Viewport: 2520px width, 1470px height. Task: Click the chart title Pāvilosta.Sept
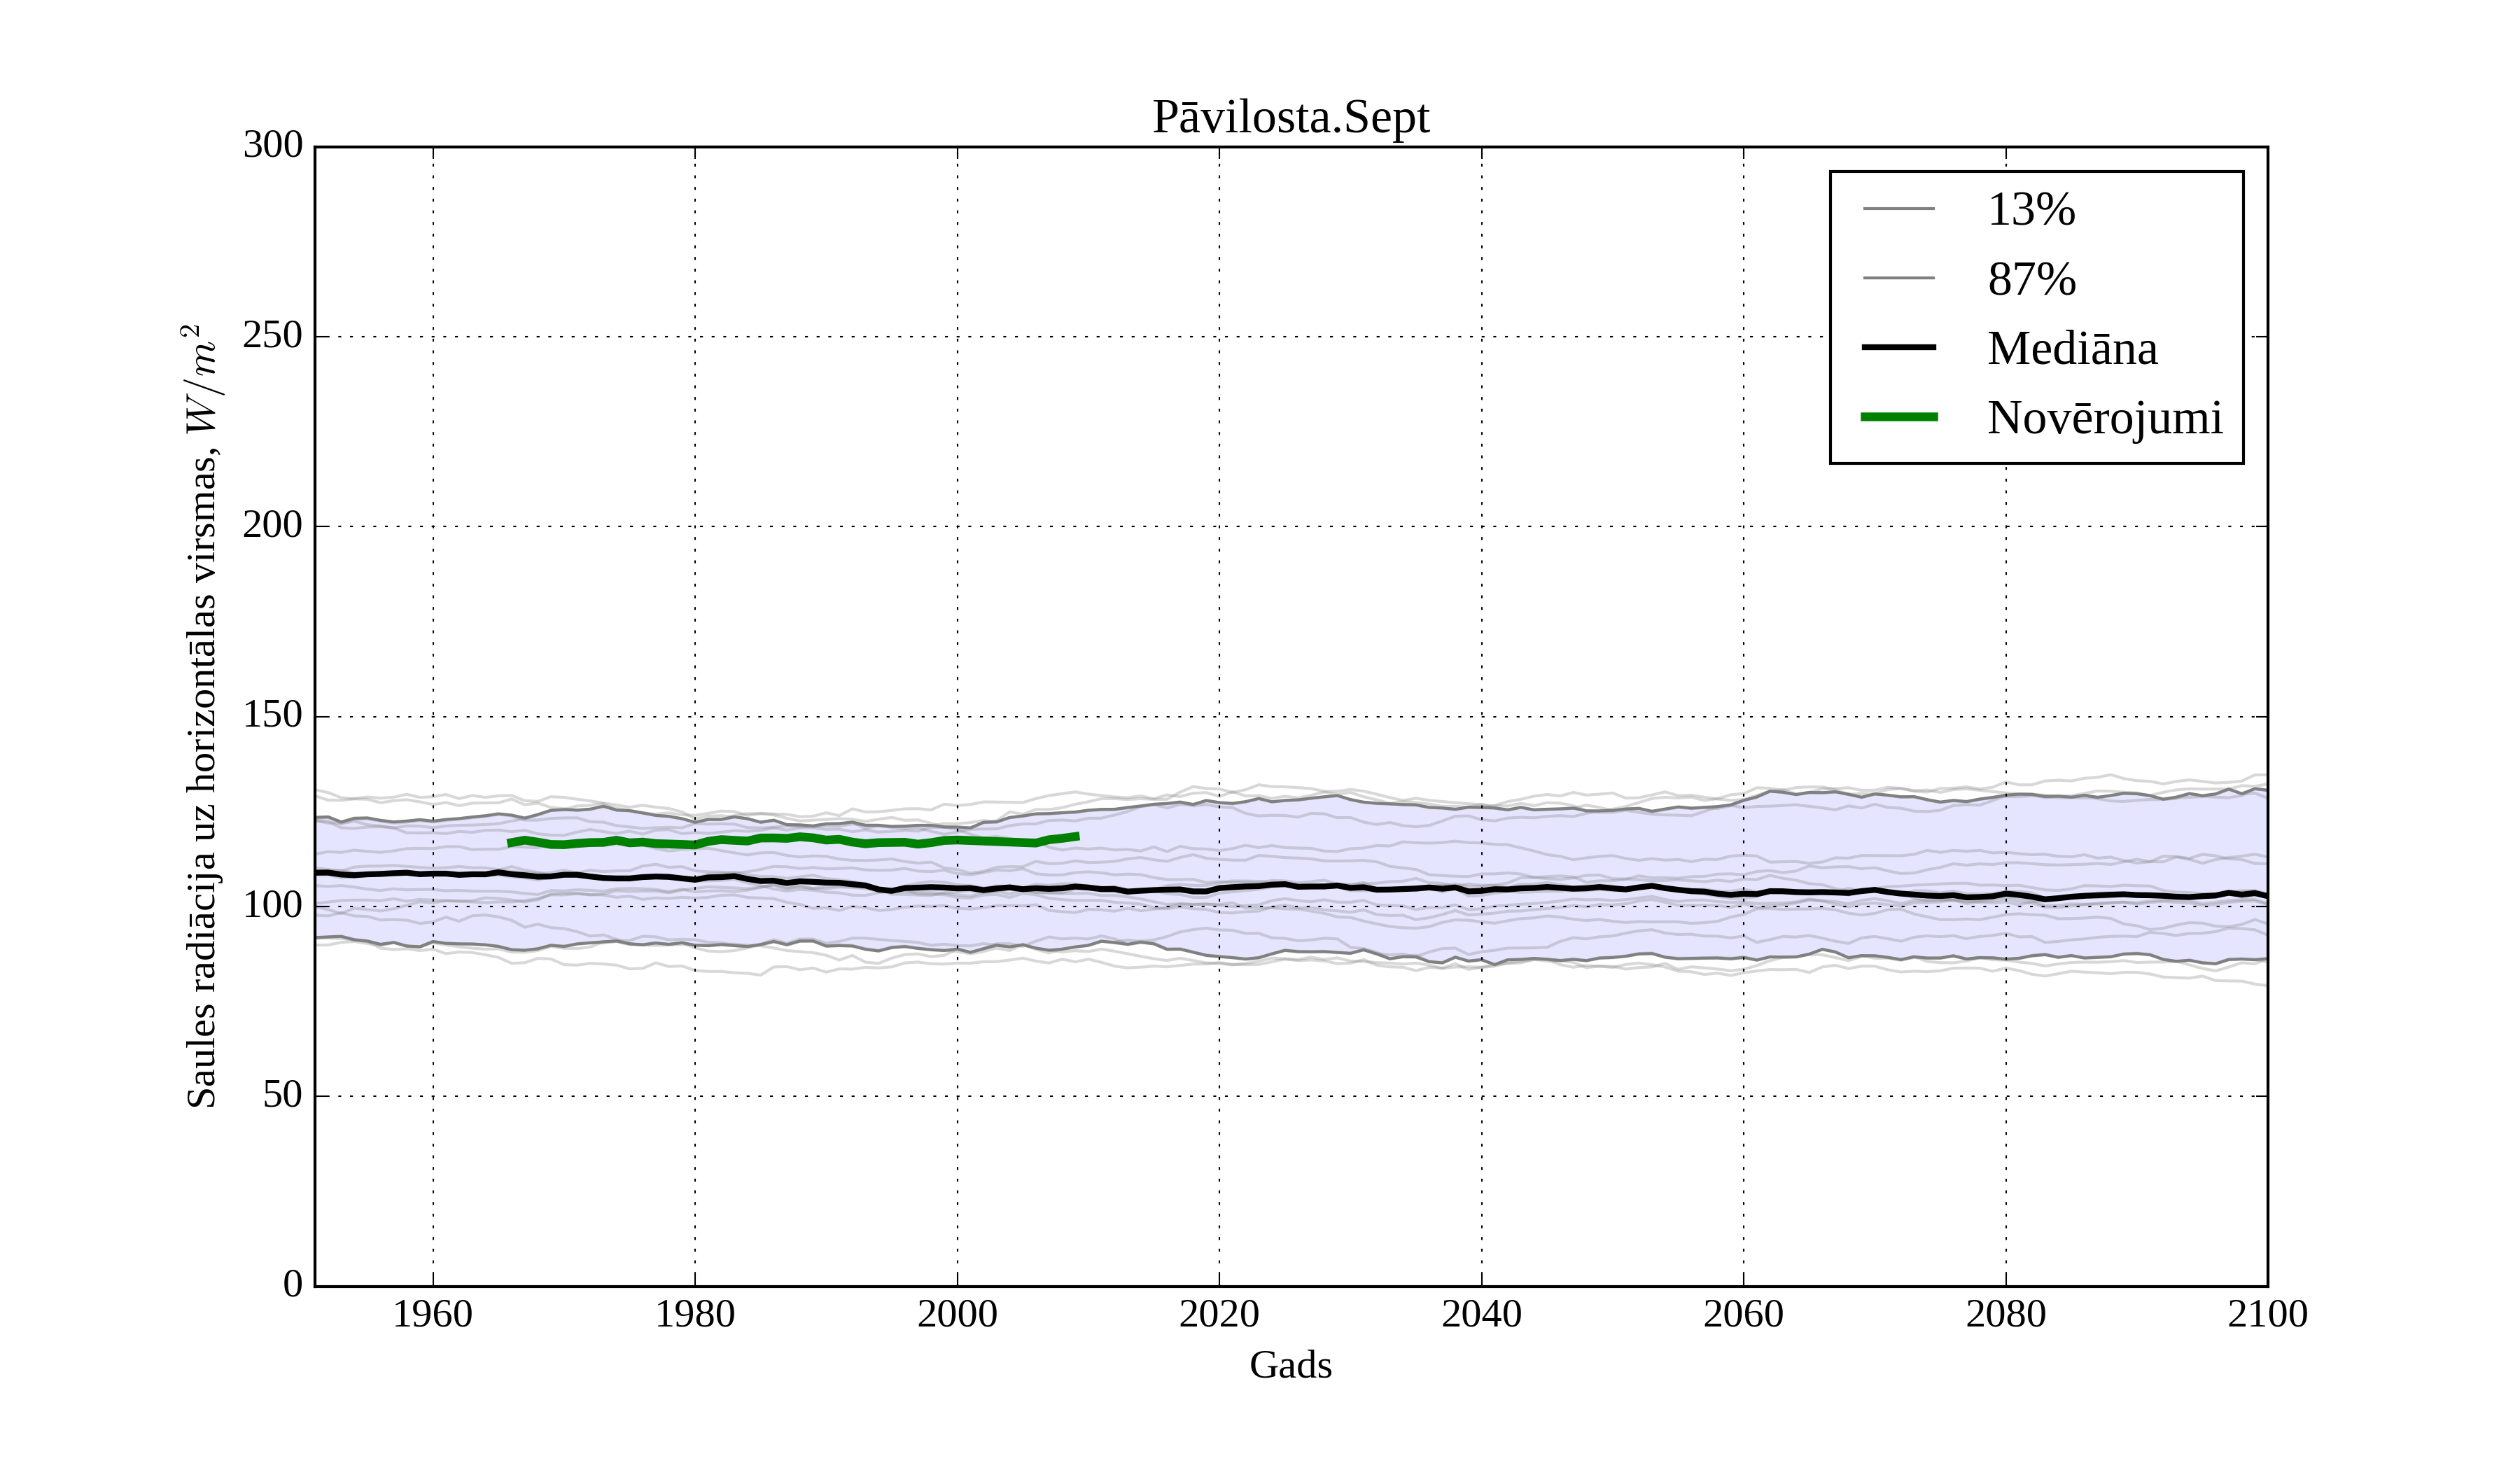[x=1290, y=118]
